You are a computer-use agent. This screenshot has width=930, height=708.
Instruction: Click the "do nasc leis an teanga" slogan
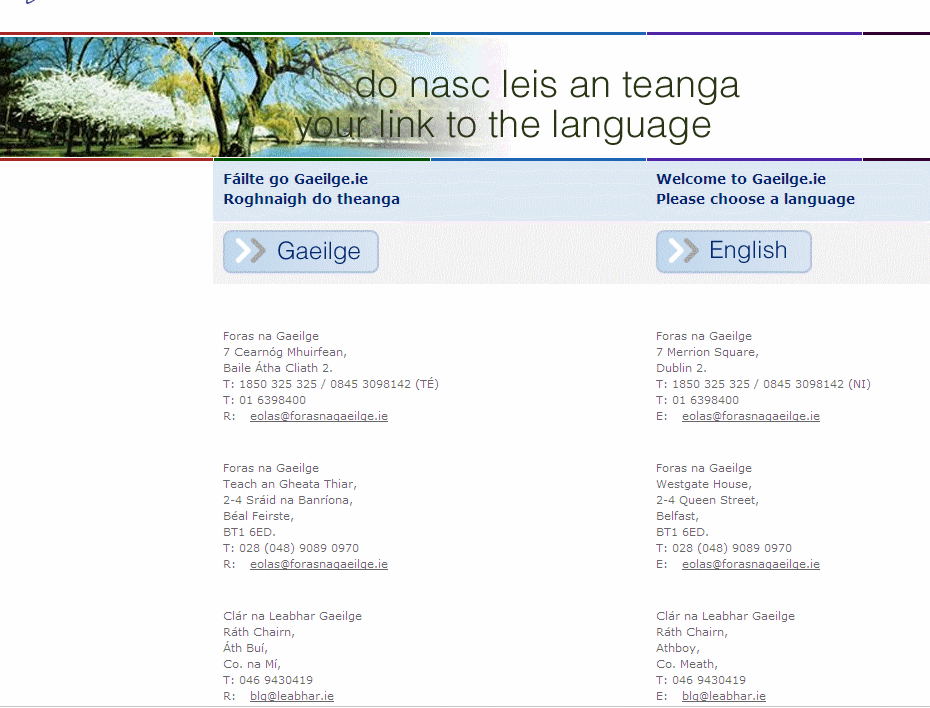coord(547,85)
